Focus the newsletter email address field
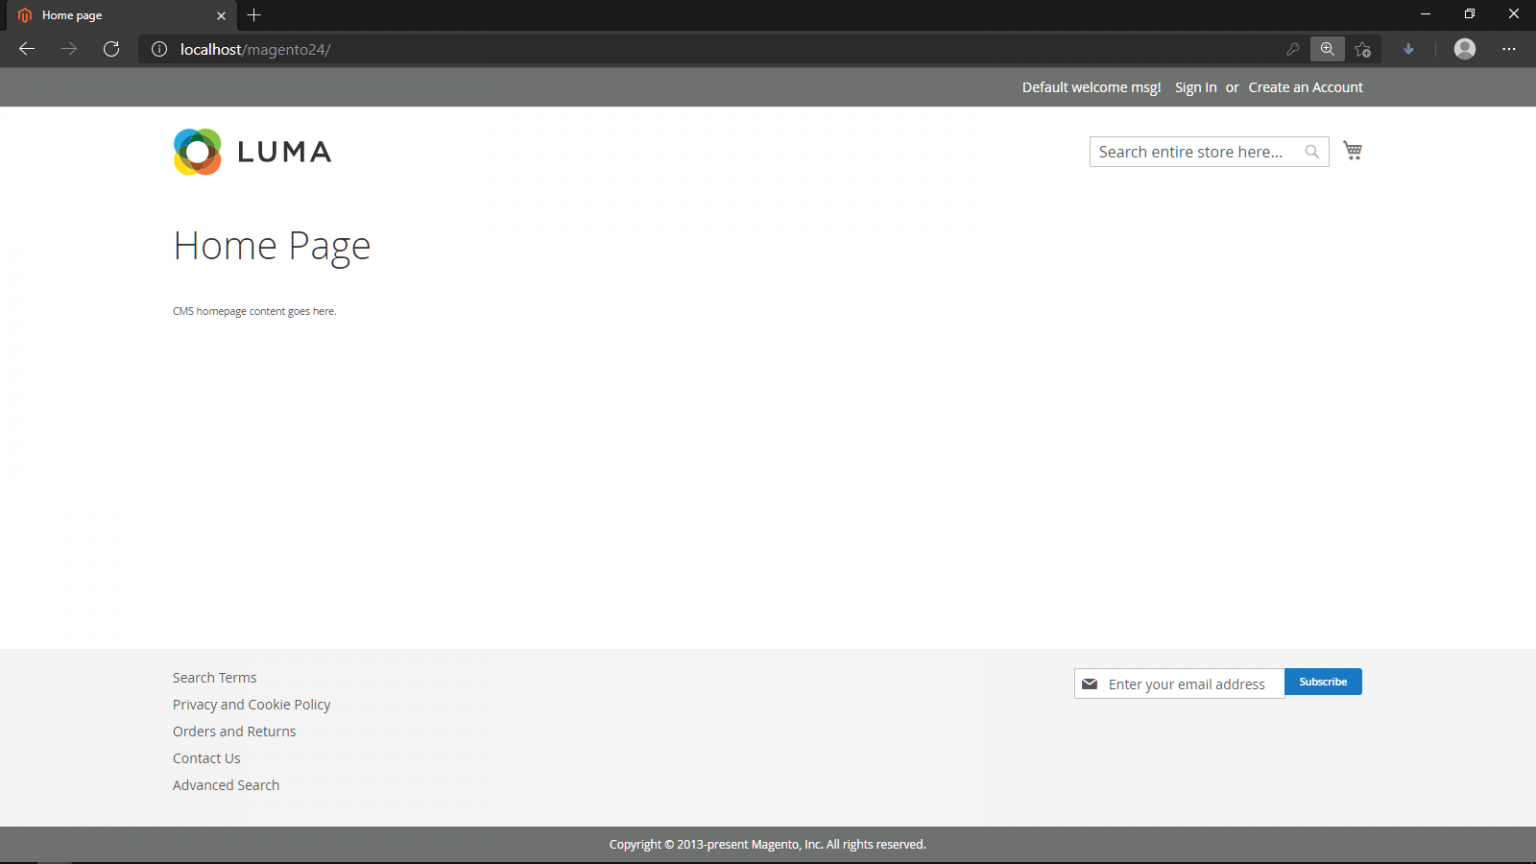This screenshot has width=1536, height=864. click(1190, 684)
